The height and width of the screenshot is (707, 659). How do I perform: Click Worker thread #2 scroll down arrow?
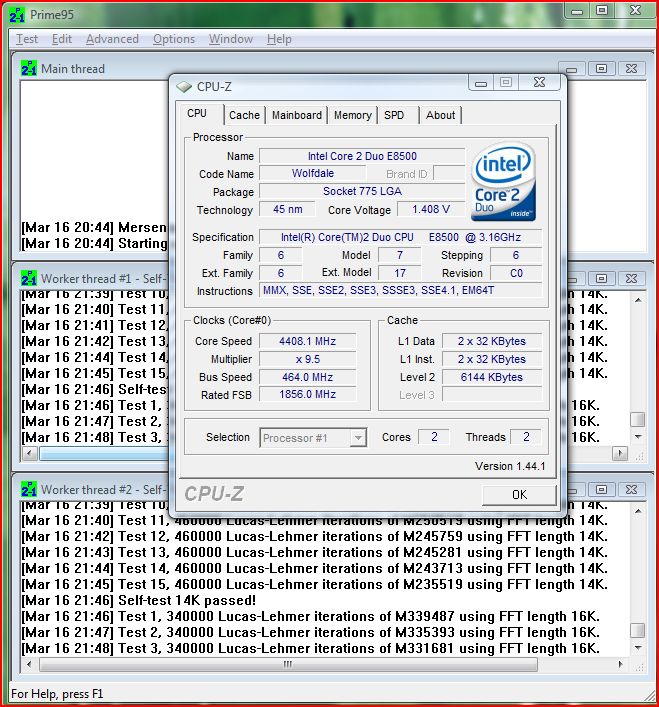point(638,647)
